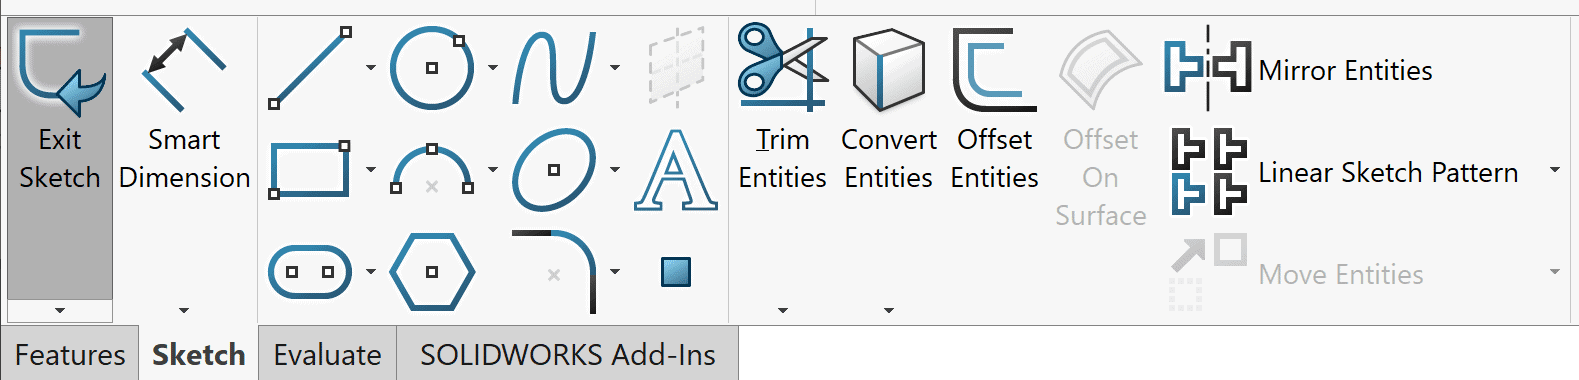Select the Straight Slot tool

click(310, 272)
